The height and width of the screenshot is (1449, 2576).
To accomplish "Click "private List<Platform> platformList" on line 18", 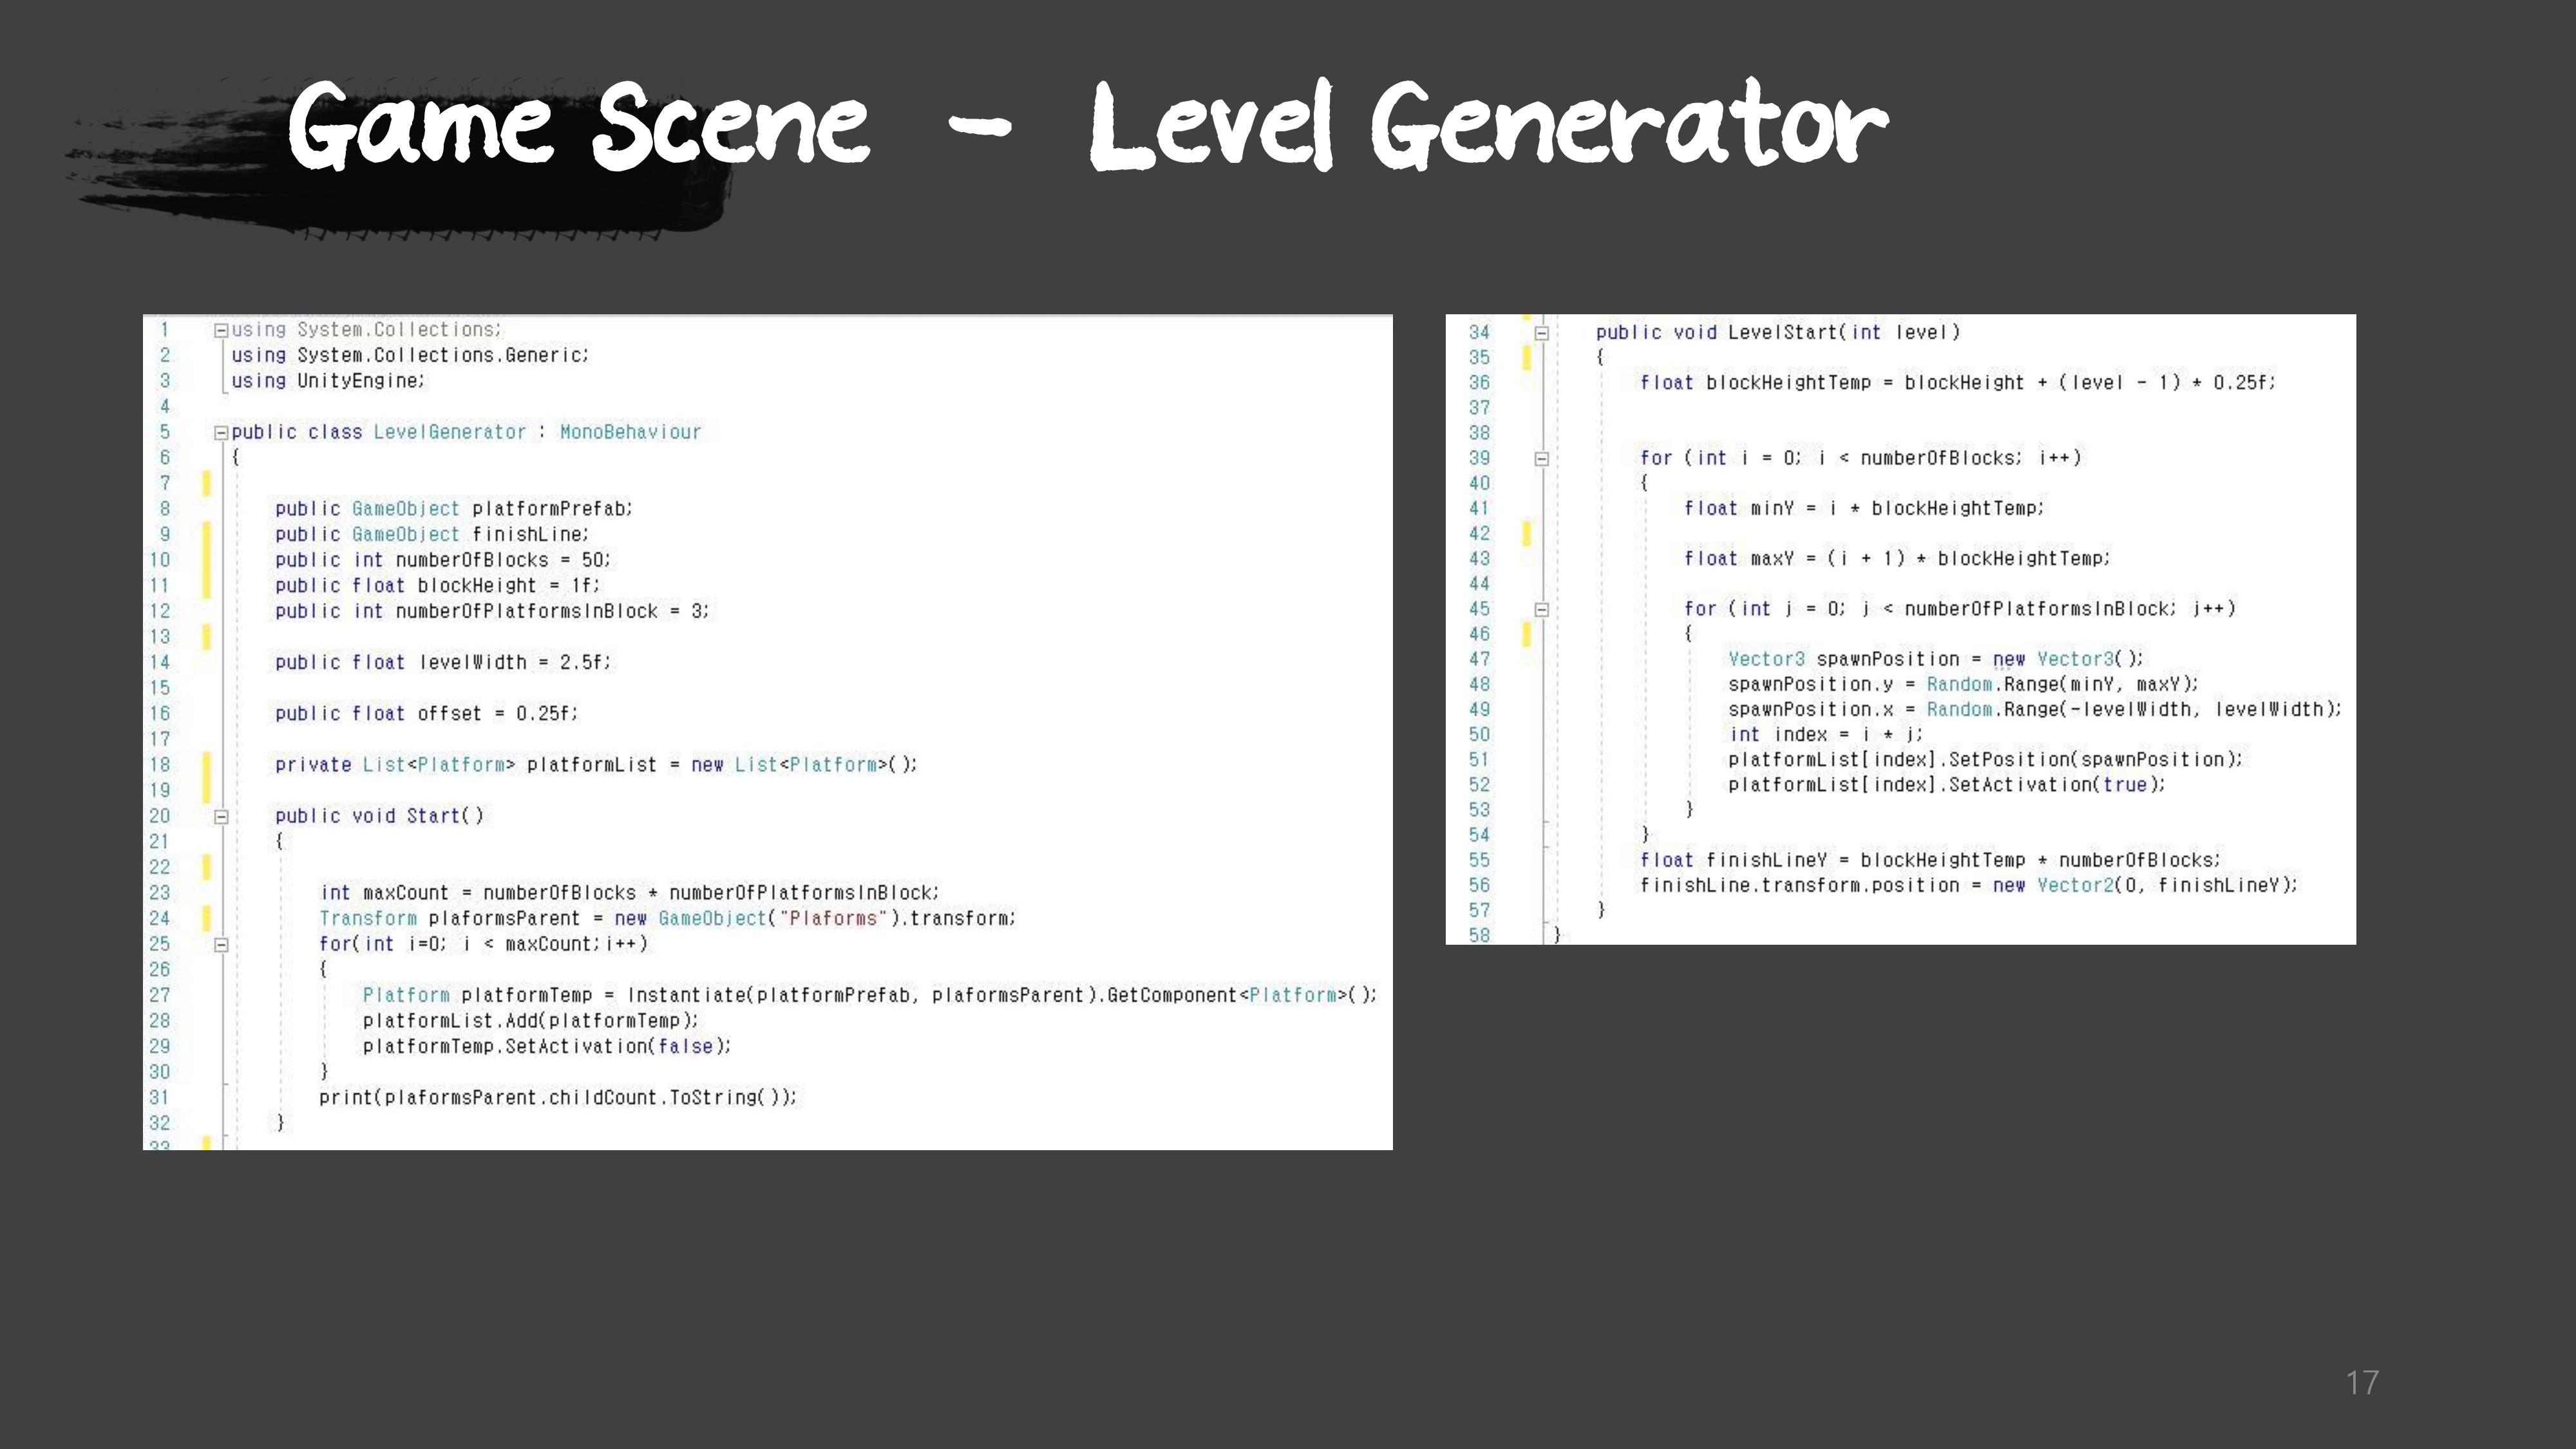I will [x=466, y=765].
